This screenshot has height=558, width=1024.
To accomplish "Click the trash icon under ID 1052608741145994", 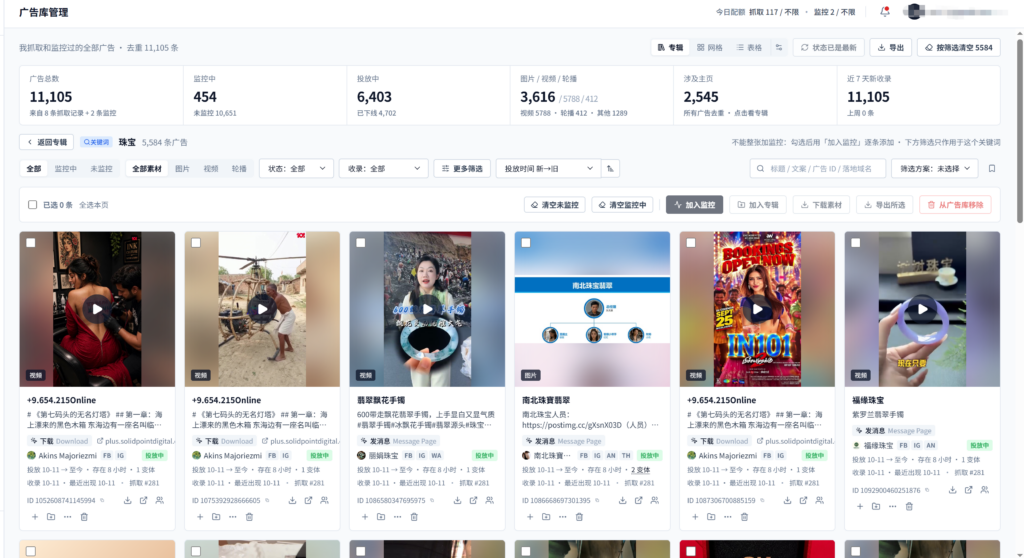I will pos(84,517).
